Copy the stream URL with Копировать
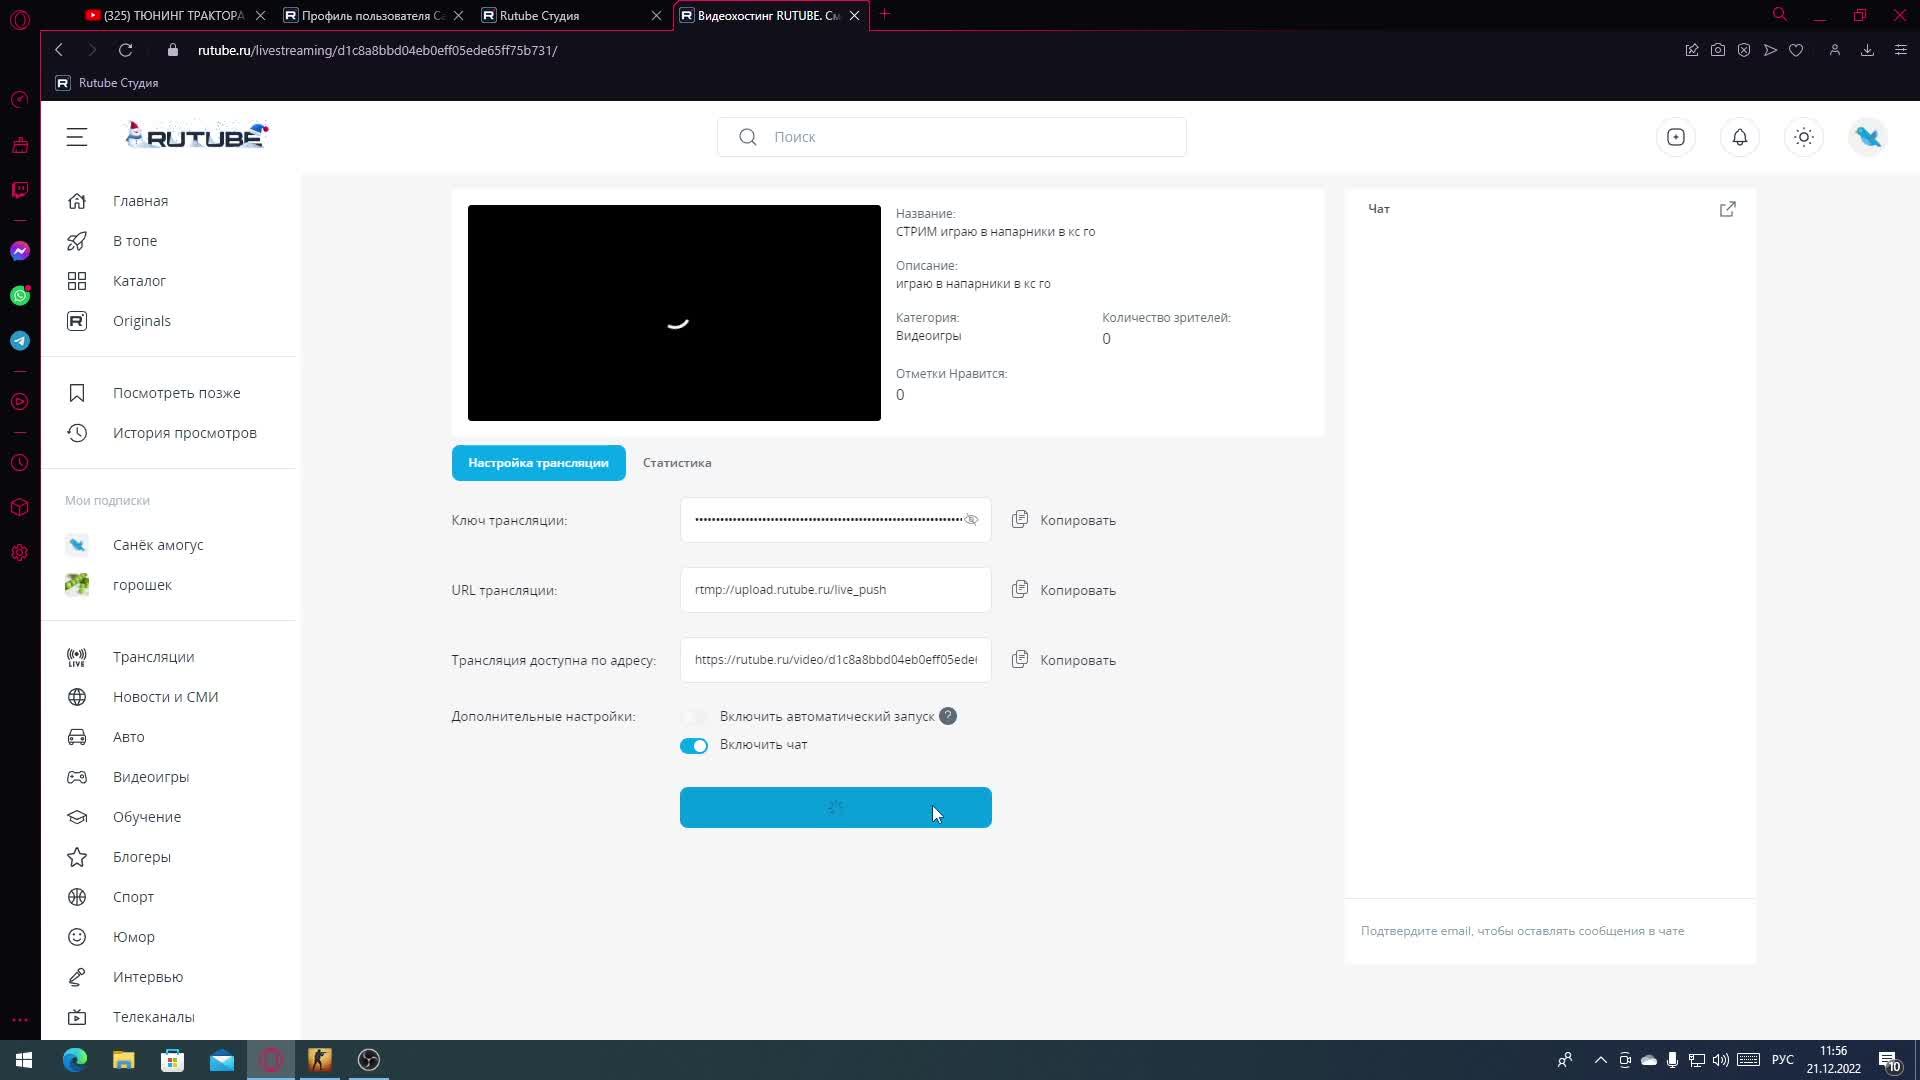Image resolution: width=1920 pixels, height=1080 pixels. (1076, 590)
